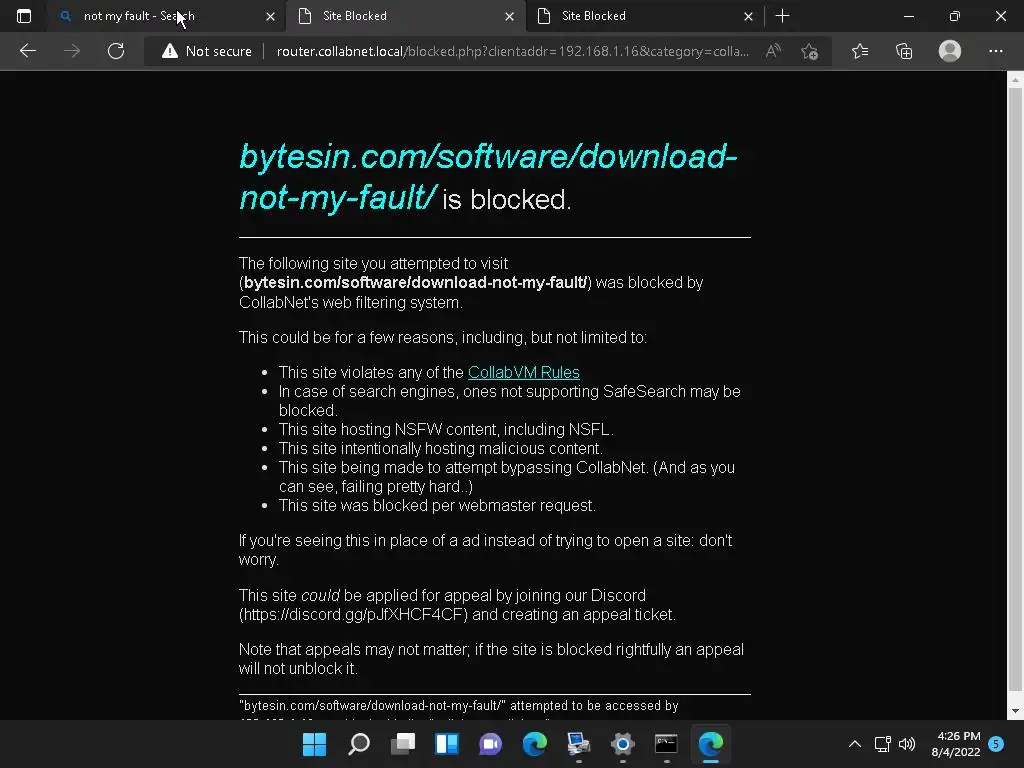Image resolution: width=1024 pixels, height=768 pixels.
Task: Open network status in system tray
Action: (882, 744)
